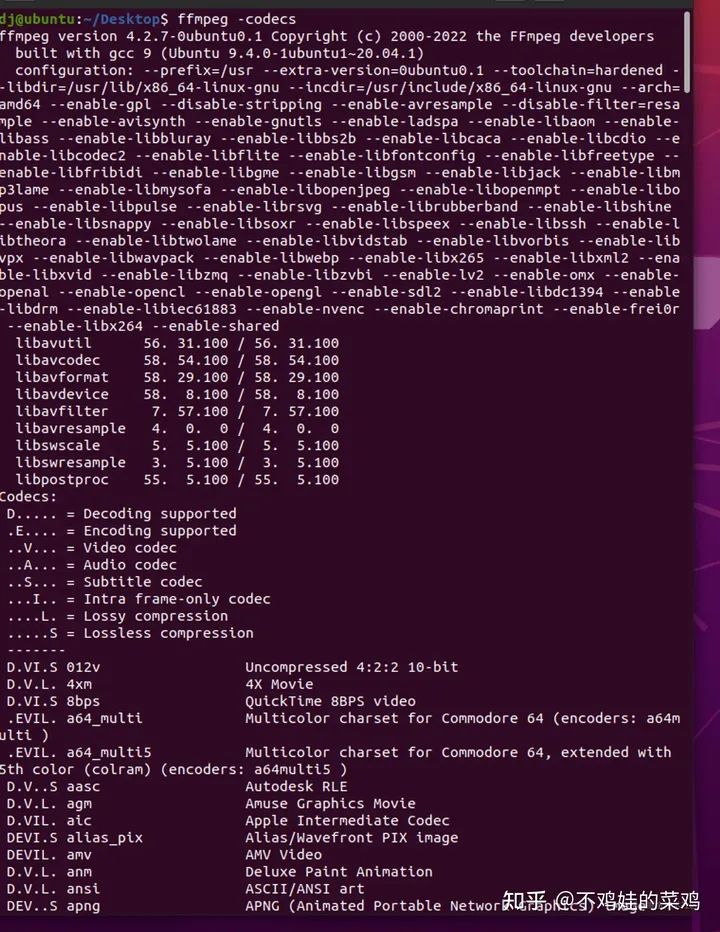This screenshot has width=720, height=932.
Task: Click the terminal scrollbar thumb
Action: [x=687, y=52]
